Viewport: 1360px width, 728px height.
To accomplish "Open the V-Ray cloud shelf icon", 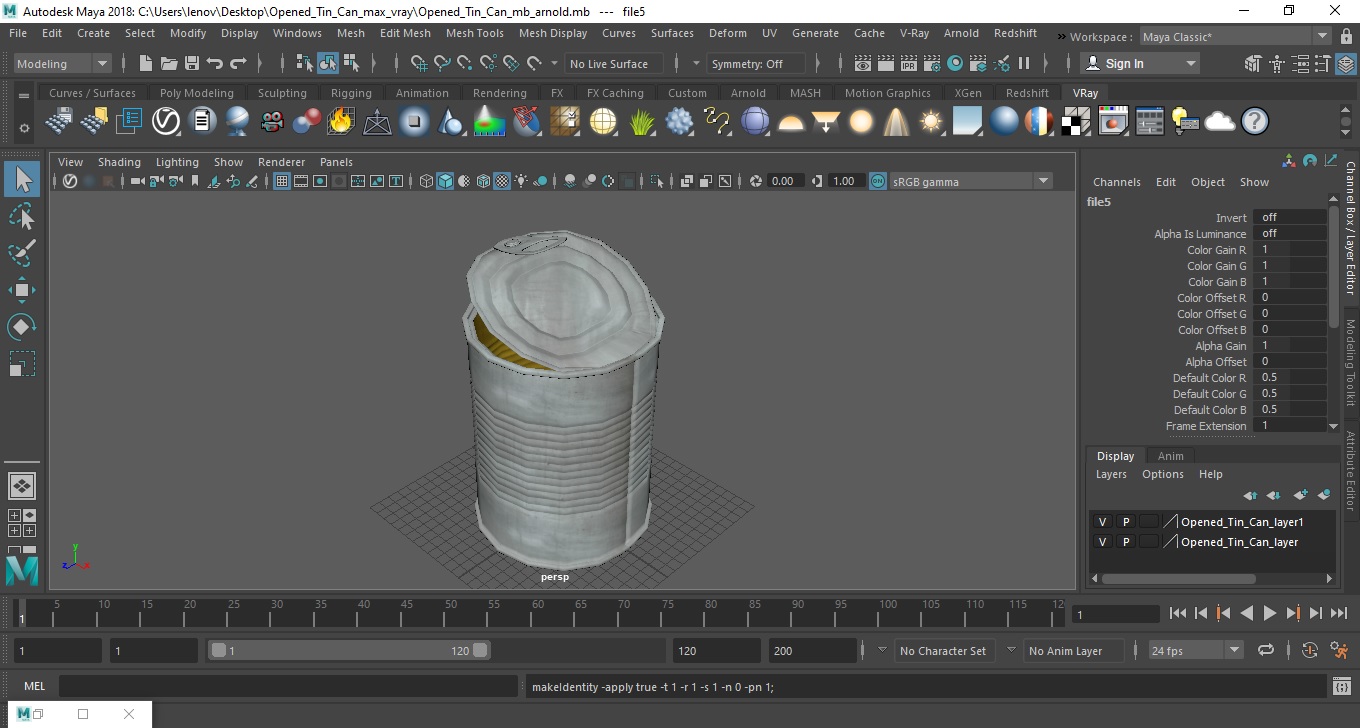I will [x=1220, y=122].
